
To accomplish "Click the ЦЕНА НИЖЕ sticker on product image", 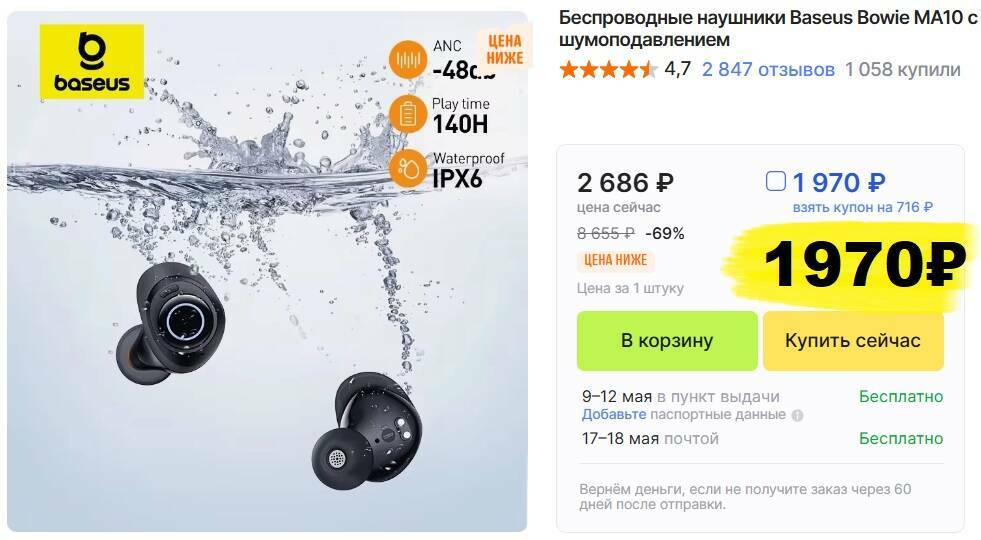I will 504,49.
